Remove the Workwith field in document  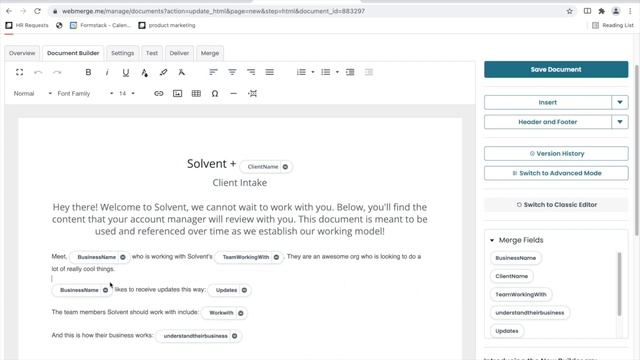pyautogui.click(x=241, y=313)
